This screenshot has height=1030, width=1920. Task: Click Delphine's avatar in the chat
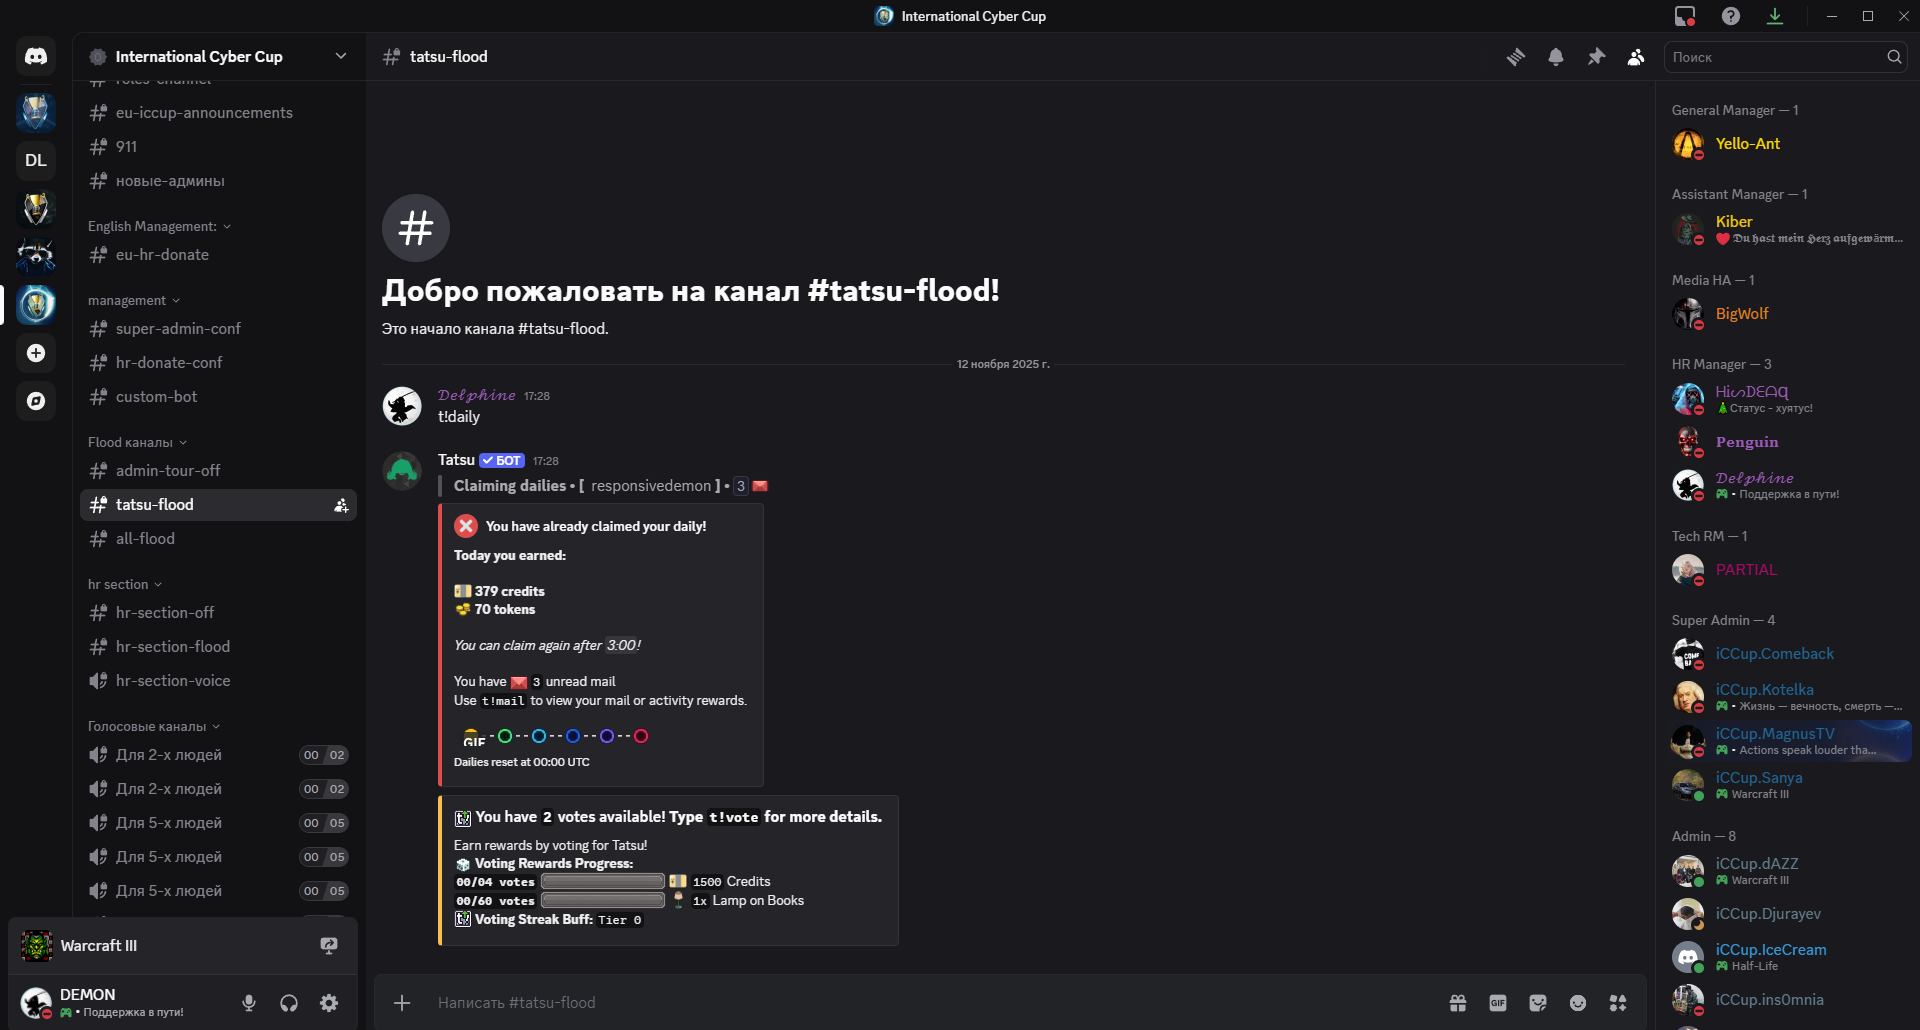click(402, 407)
